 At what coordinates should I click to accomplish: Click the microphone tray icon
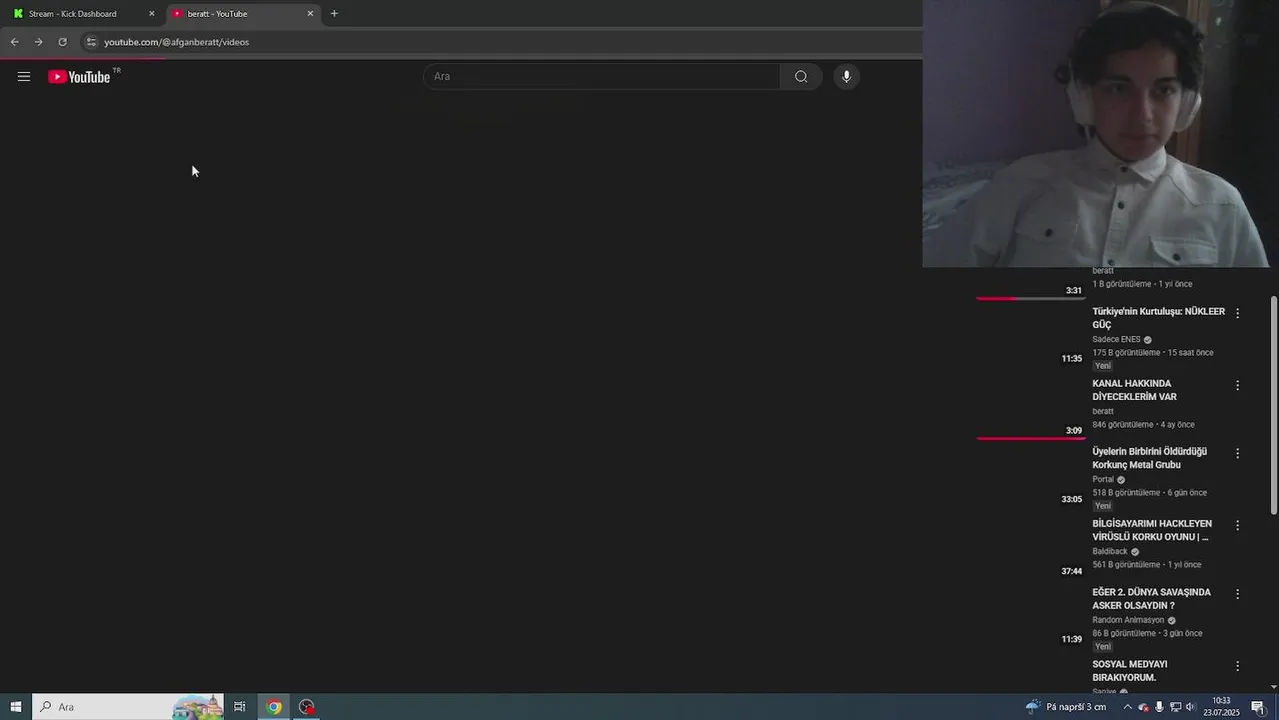pos(1159,707)
